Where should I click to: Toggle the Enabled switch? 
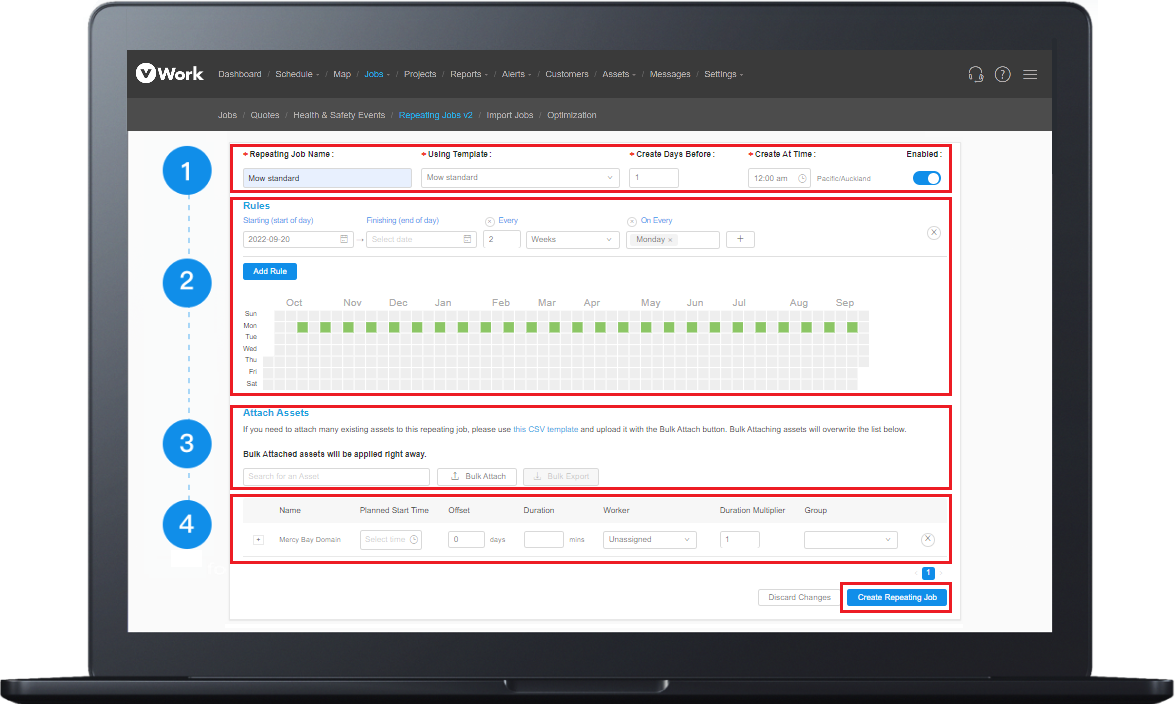coord(927,178)
